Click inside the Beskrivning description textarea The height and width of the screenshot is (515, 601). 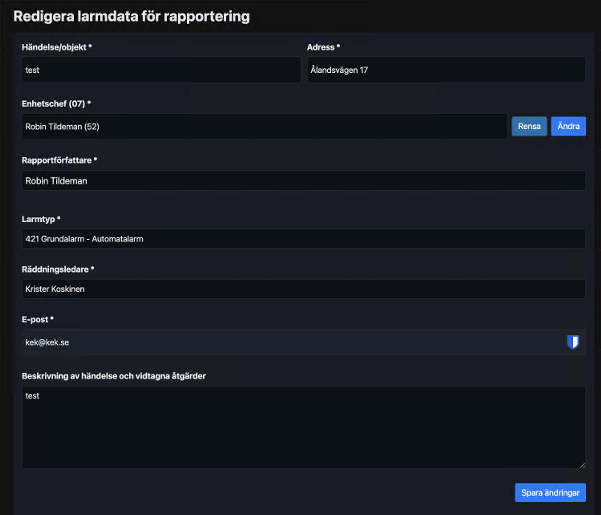point(303,427)
